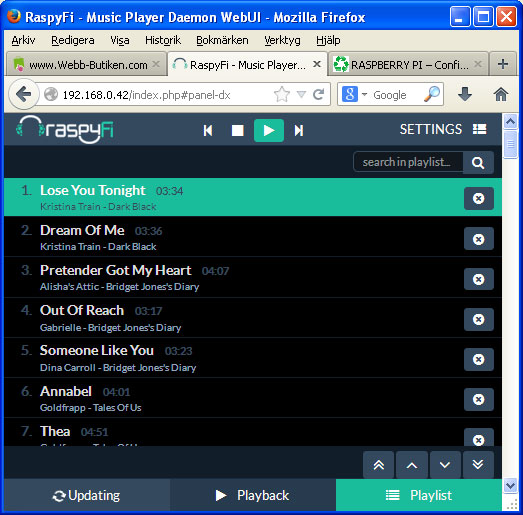Open the URL history dropdown arrow
Screen dimensions: 523x515
[301, 94]
